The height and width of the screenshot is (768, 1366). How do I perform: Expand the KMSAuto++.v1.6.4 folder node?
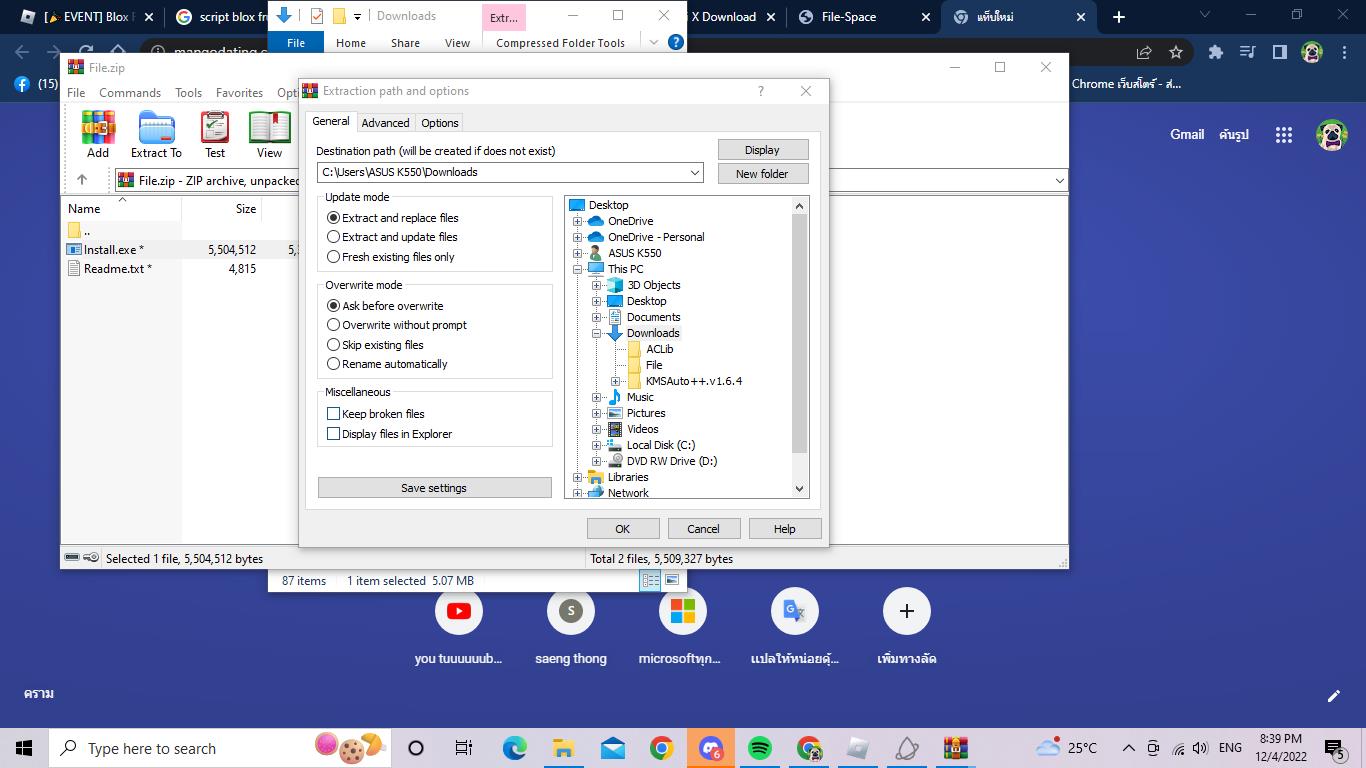[x=616, y=381]
